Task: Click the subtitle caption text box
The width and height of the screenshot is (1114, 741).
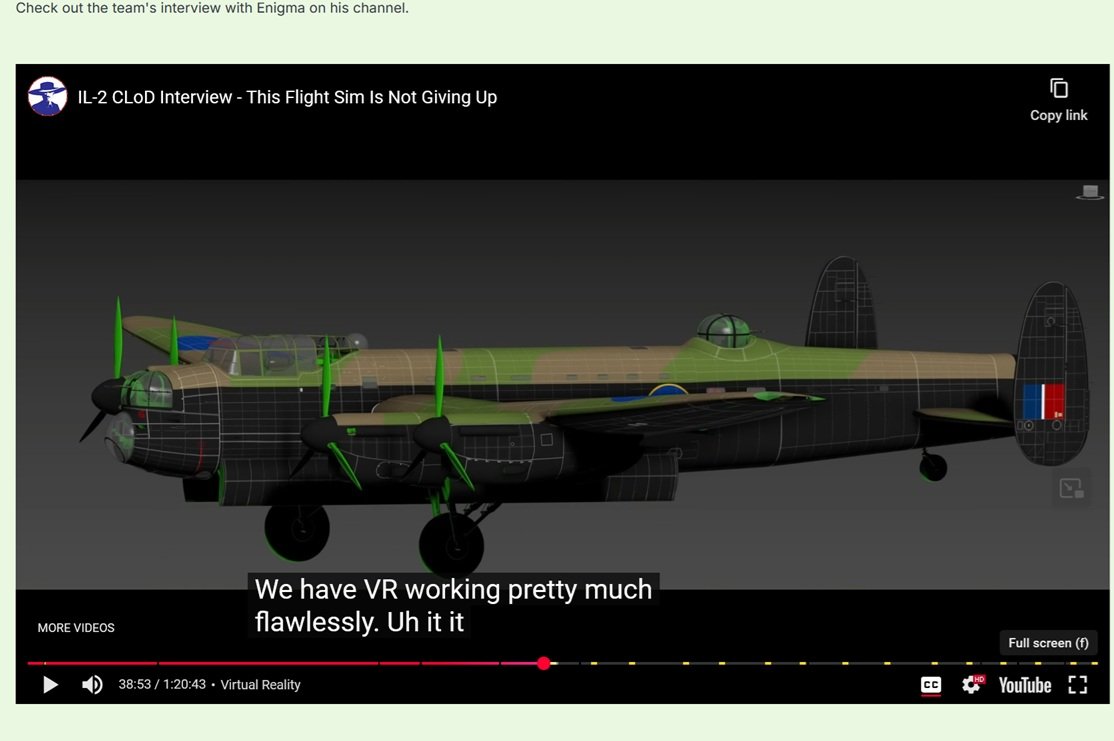Action: [453, 605]
